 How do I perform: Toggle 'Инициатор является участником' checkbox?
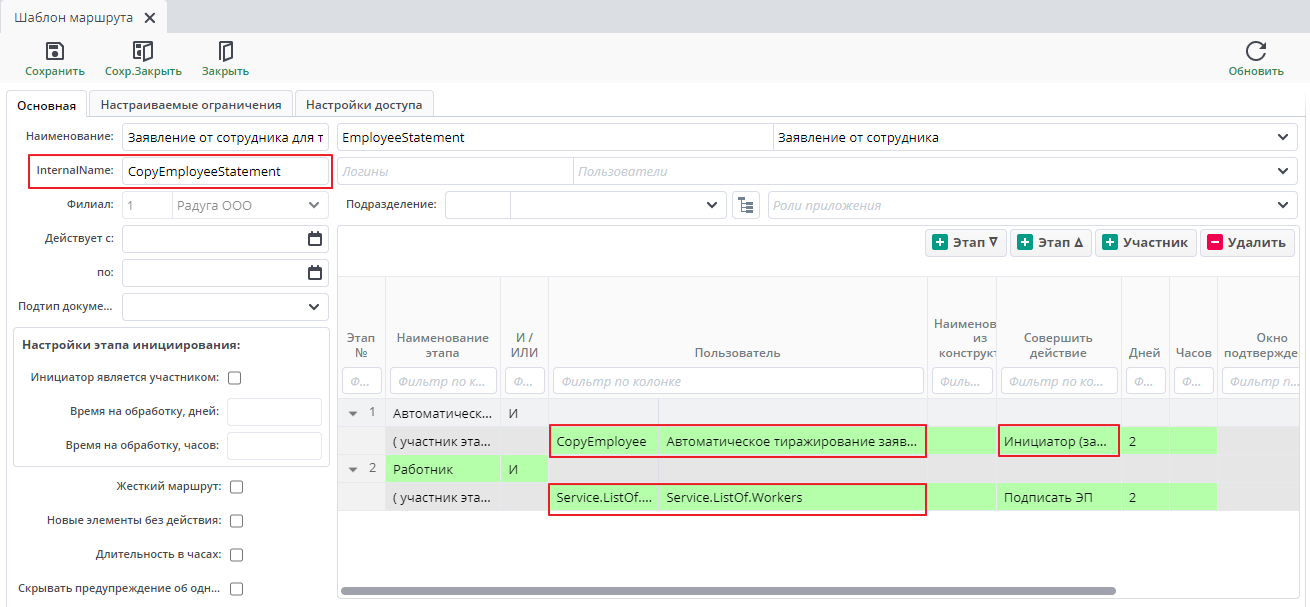pos(235,378)
